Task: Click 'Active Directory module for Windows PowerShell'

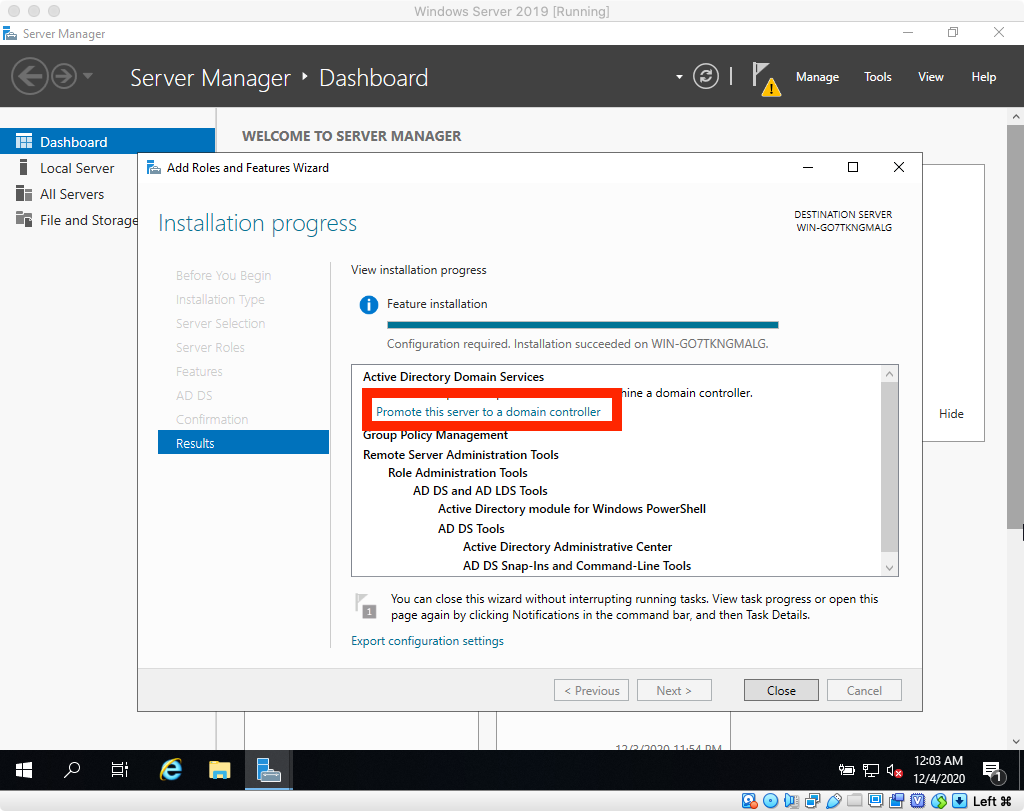Action: (x=571, y=509)
